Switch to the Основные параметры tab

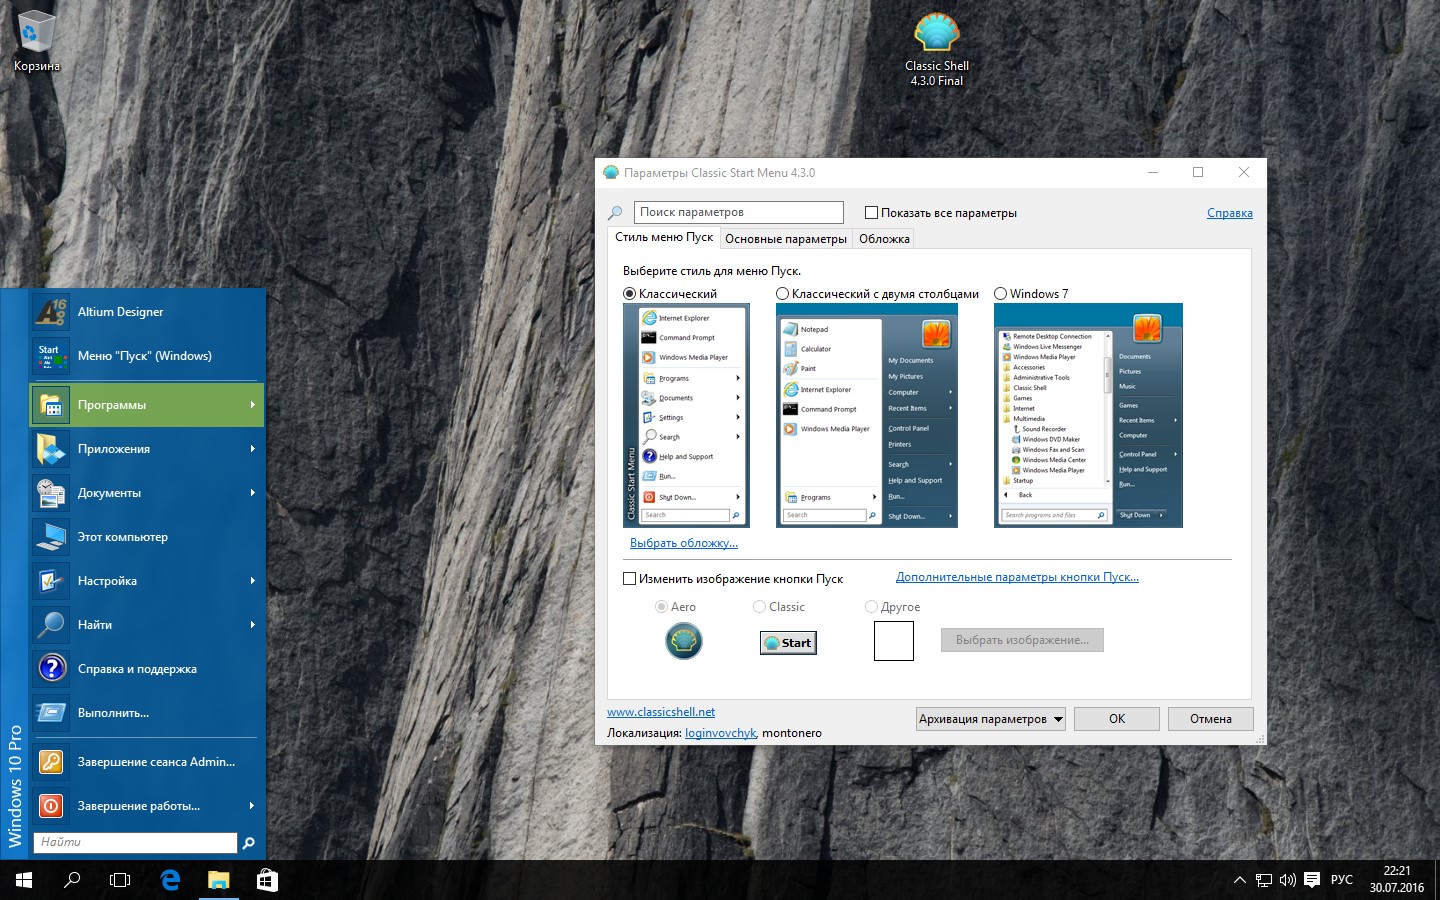click(x=786, y=239)
